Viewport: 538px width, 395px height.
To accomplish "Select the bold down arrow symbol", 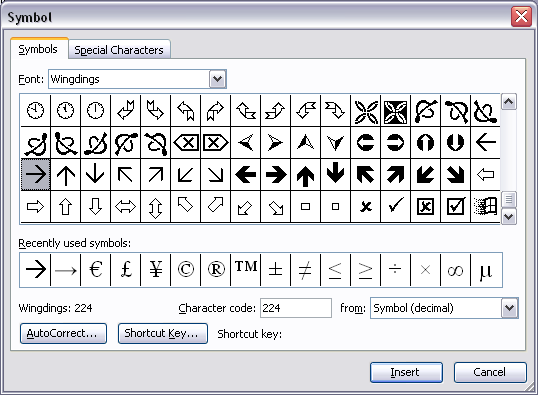I will tap(336, 174).
